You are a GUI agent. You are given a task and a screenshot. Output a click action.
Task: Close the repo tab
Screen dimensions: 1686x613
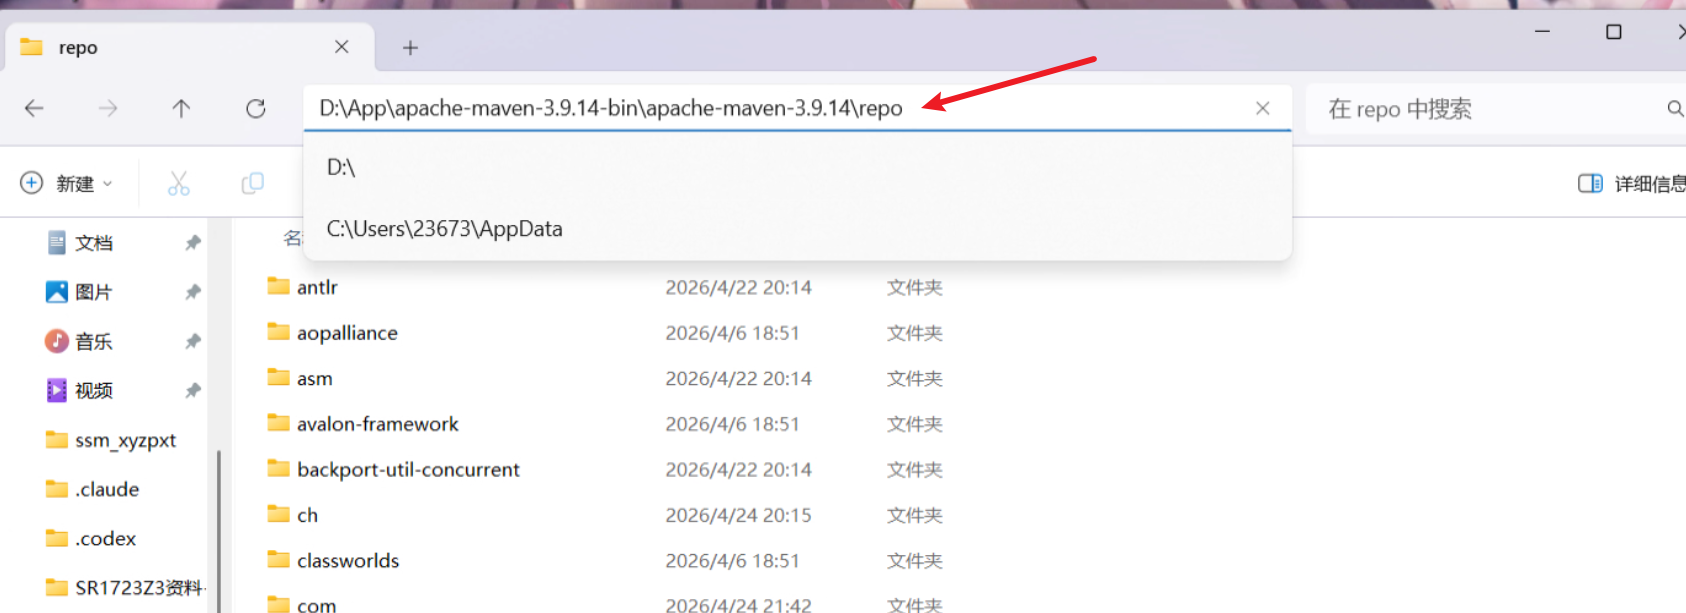pyautogui.click(x=341, y=47)
